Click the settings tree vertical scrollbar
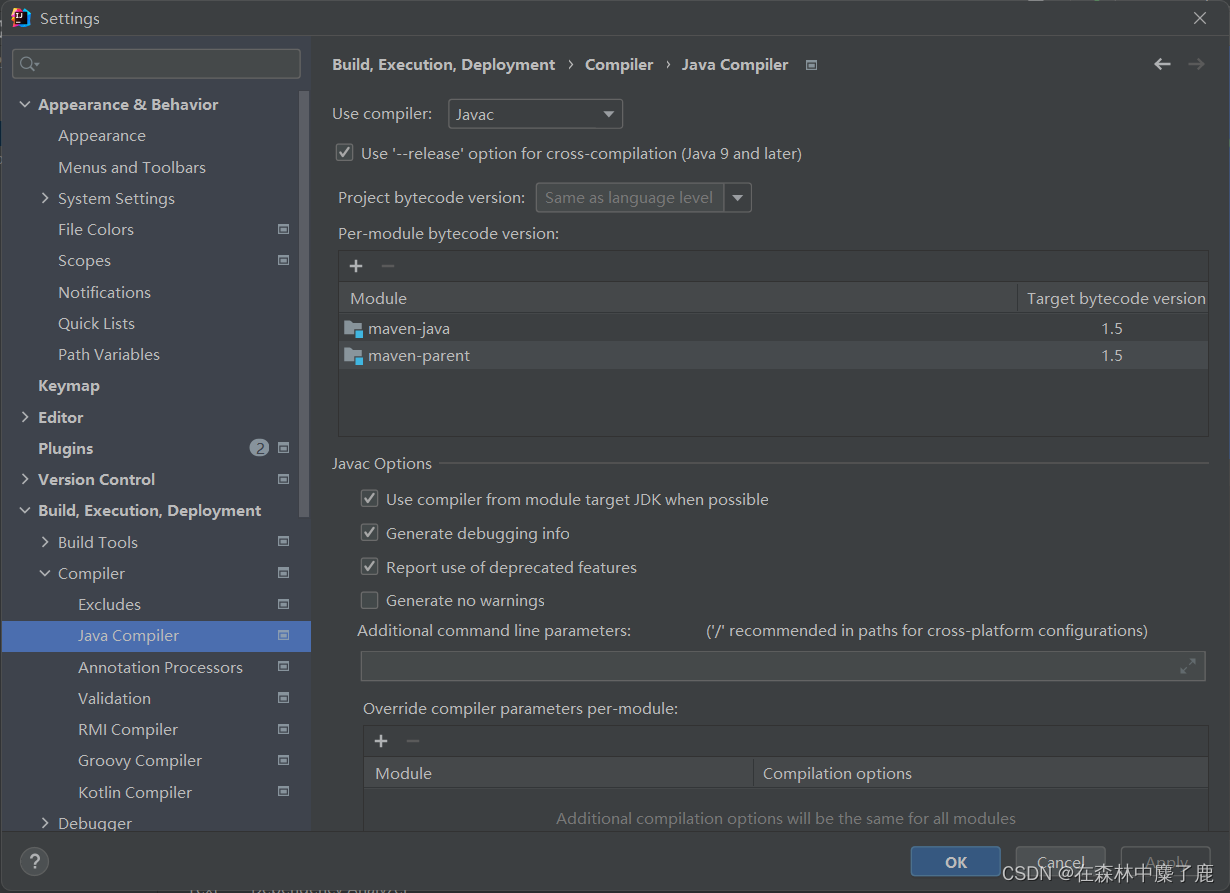The height and width of the screenshot is (893, 1230). click(304, 305)
